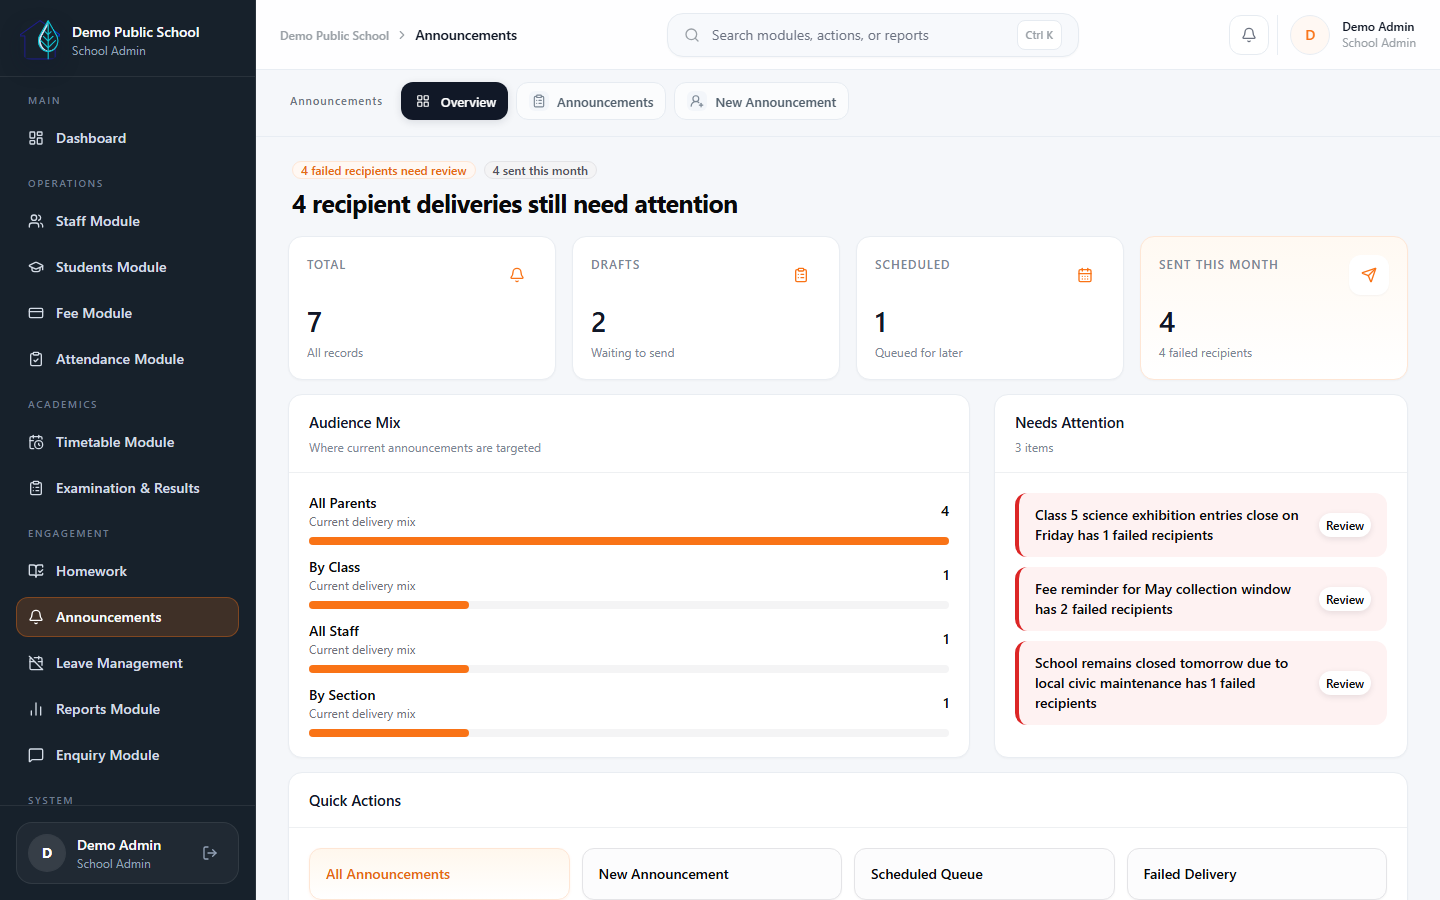Click the Students Module graduation cap icon
The width and height of the screenshot is (1440, 900).
pos(36,267)
